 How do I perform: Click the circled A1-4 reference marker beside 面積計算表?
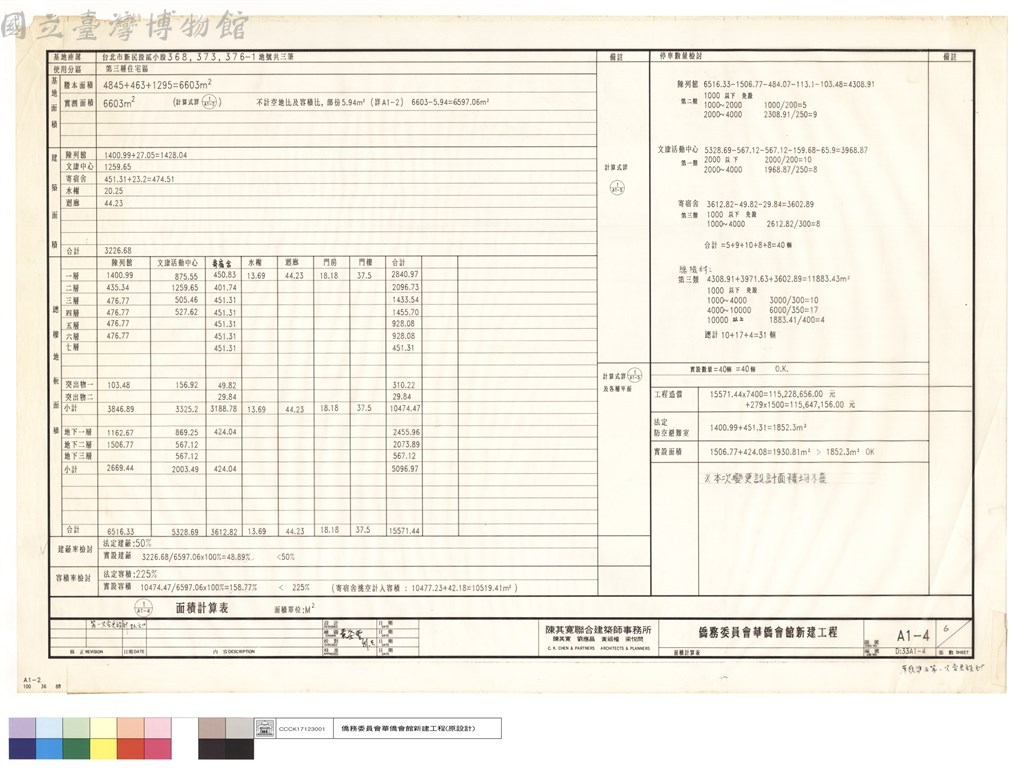144,608
